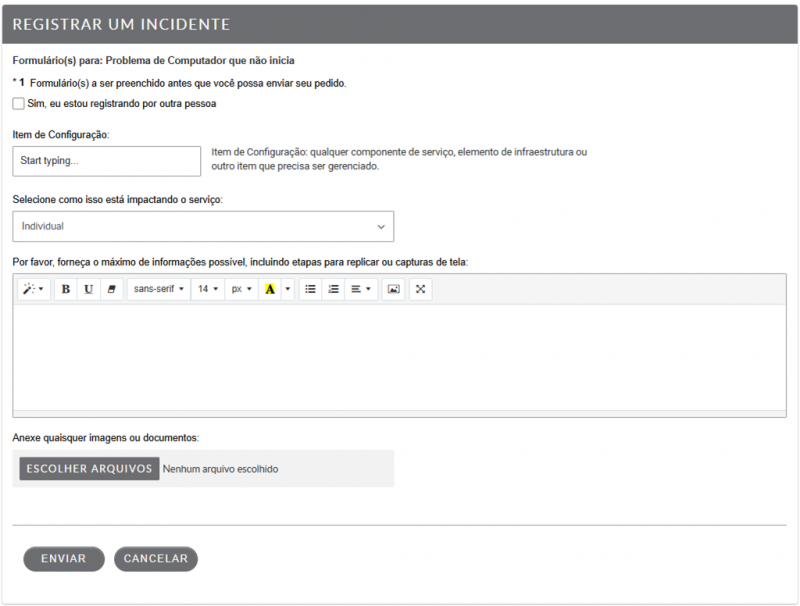Toggle bold formatting in editor
This screenshot has height=606, width=800.
(66, 289)
